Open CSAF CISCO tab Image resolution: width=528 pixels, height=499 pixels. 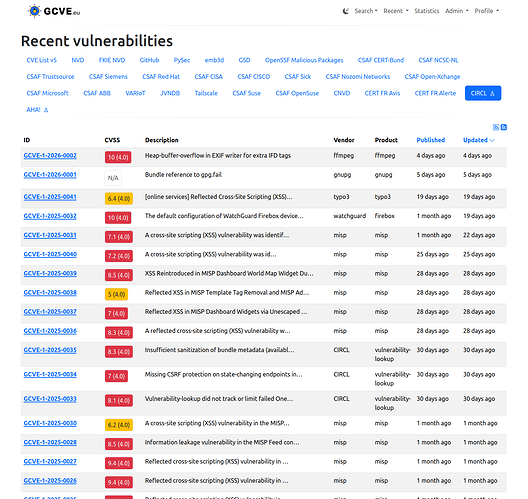(x=254, y=77)
